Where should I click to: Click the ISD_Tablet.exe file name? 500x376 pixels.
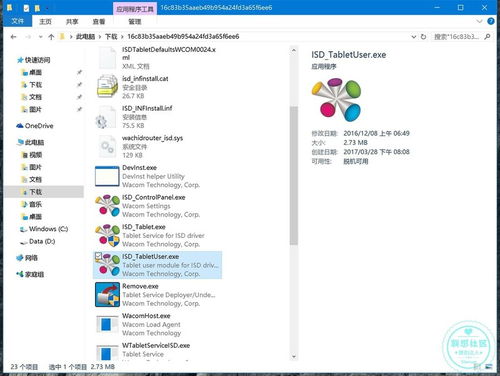[144, 227]
